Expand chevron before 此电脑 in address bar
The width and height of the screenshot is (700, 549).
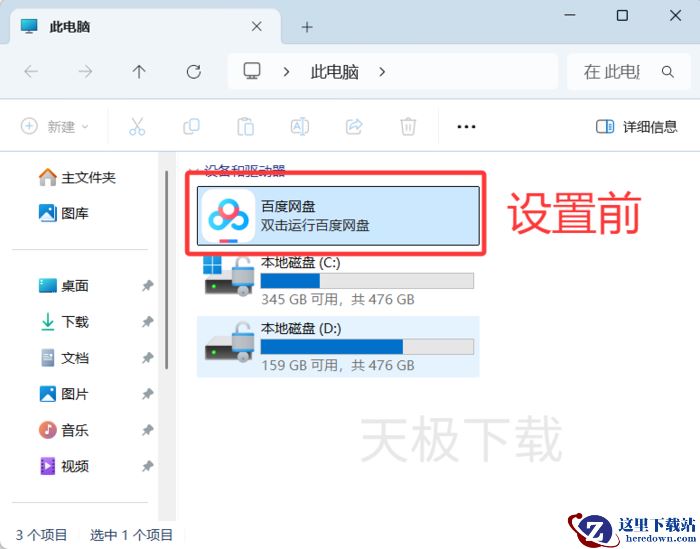(287, 72)
